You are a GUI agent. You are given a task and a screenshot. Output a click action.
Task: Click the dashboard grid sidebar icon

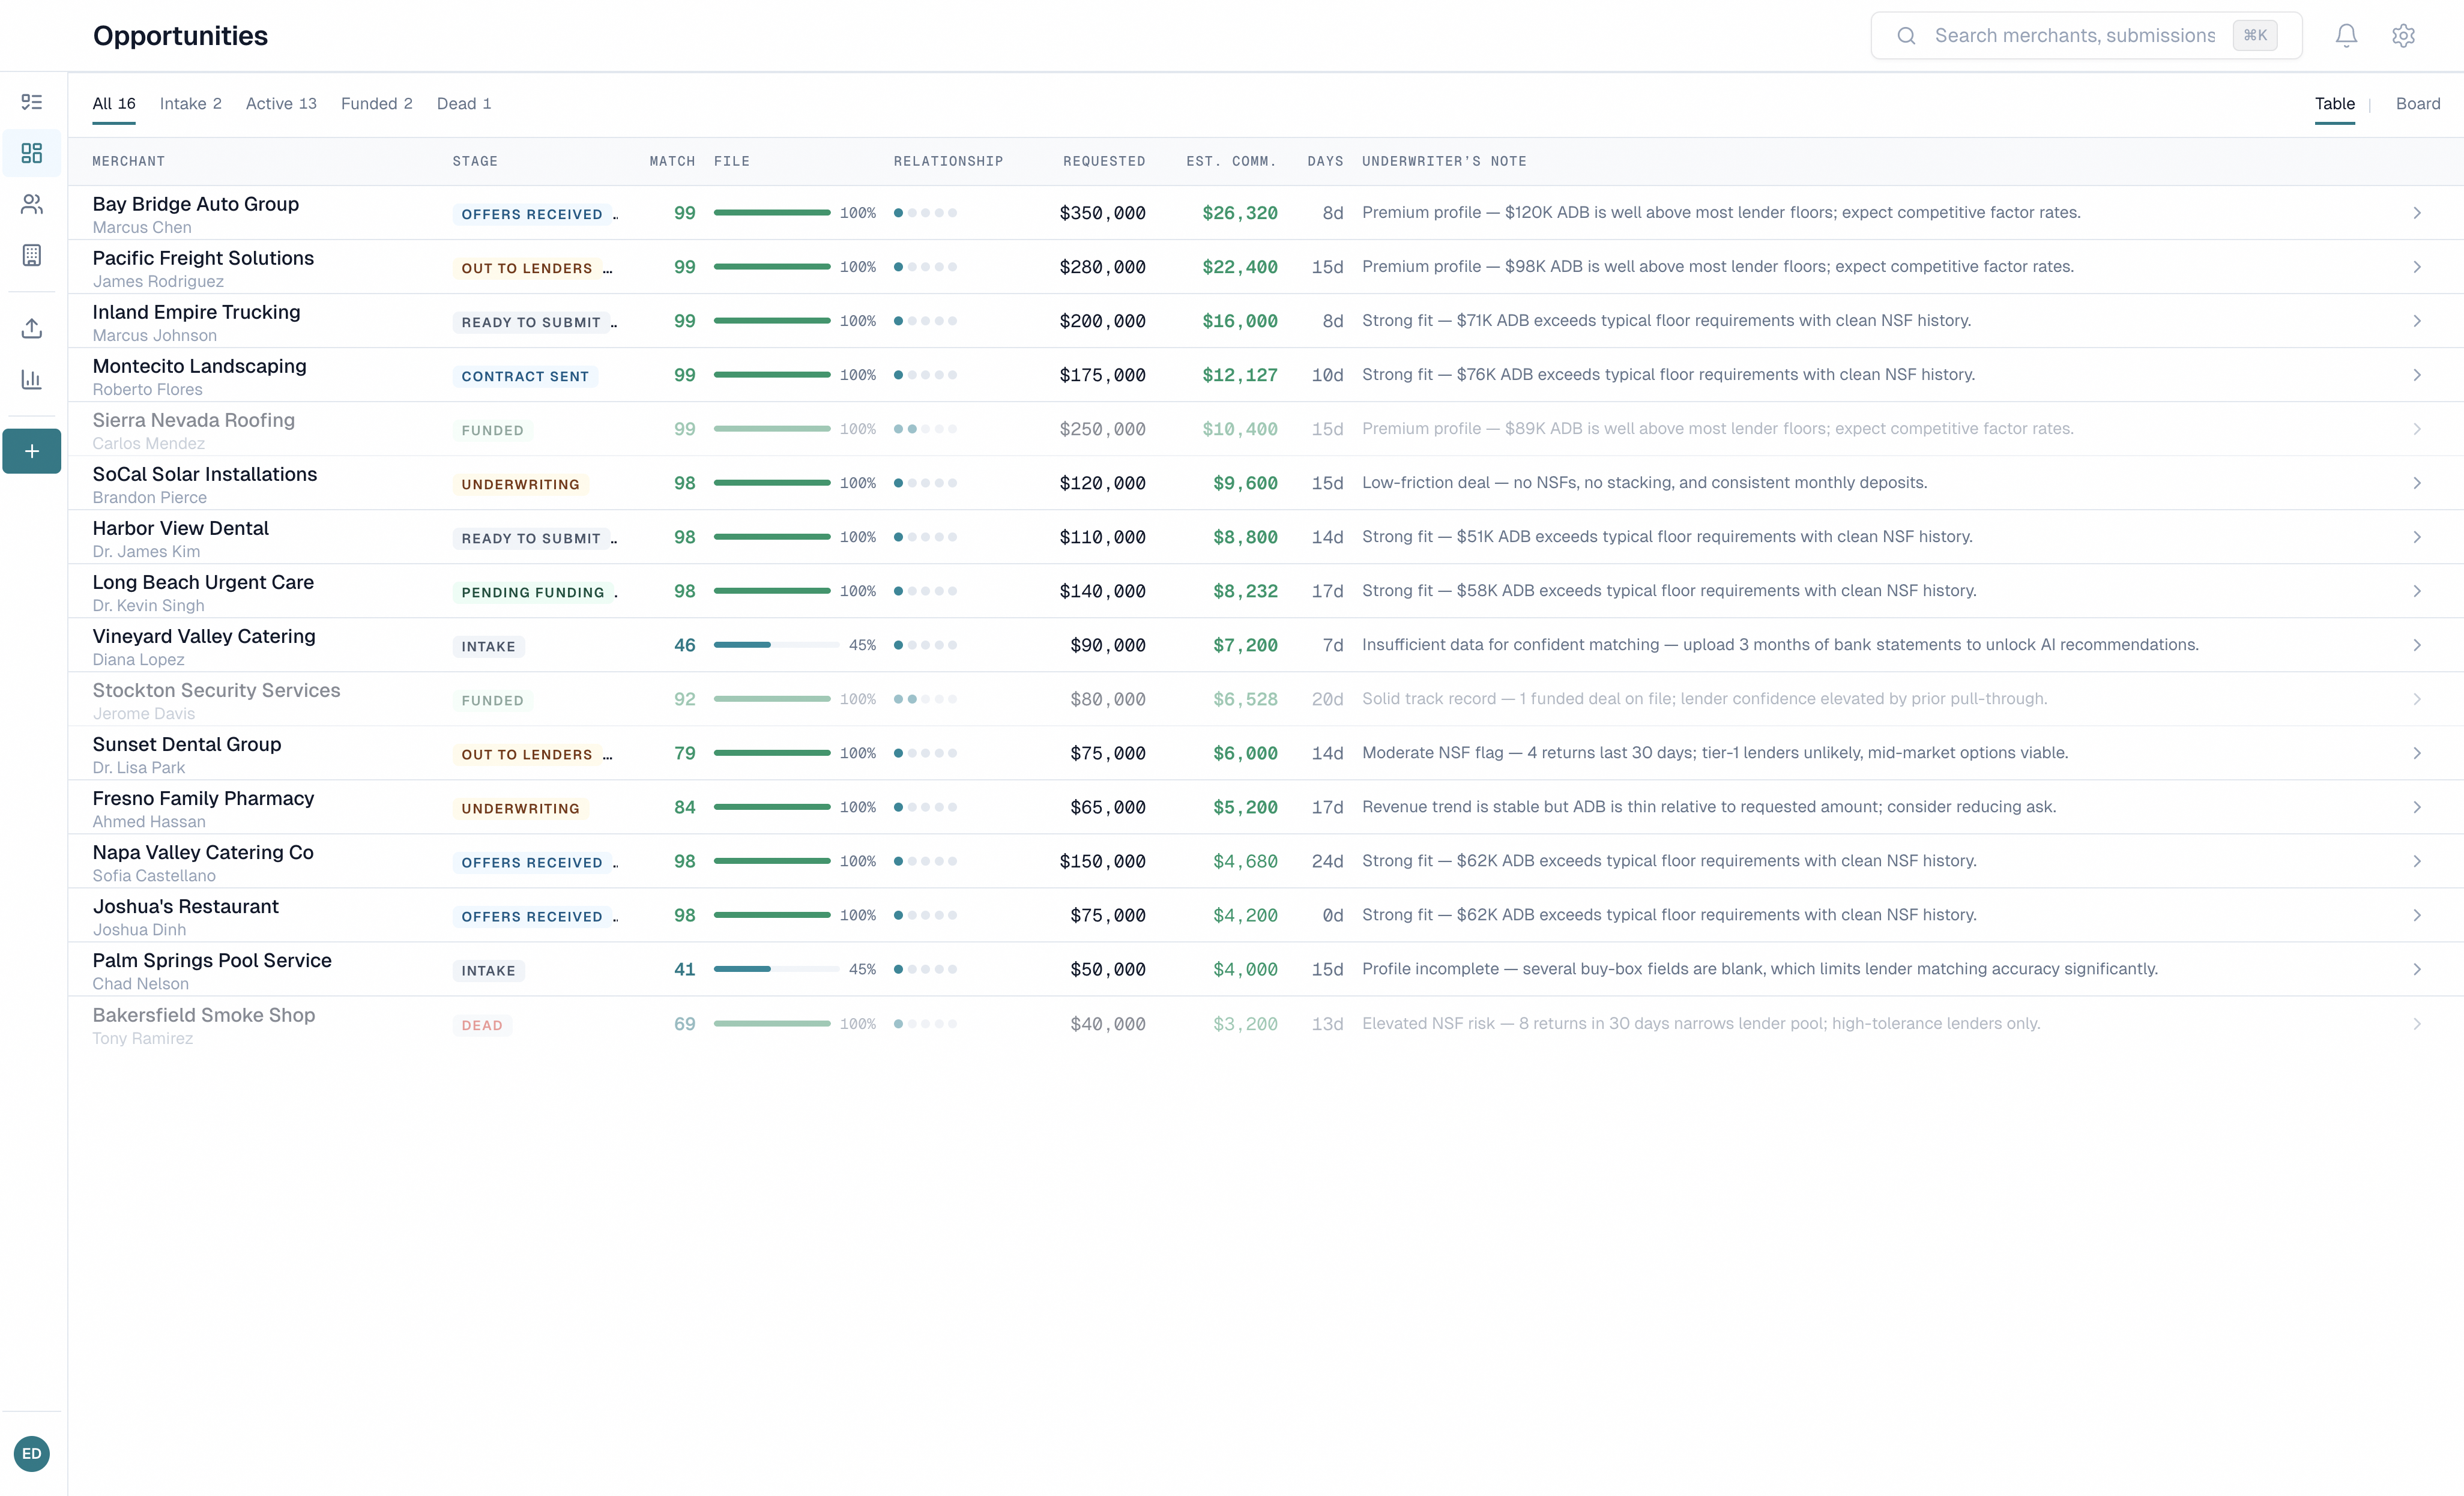(x=32, y=153)
